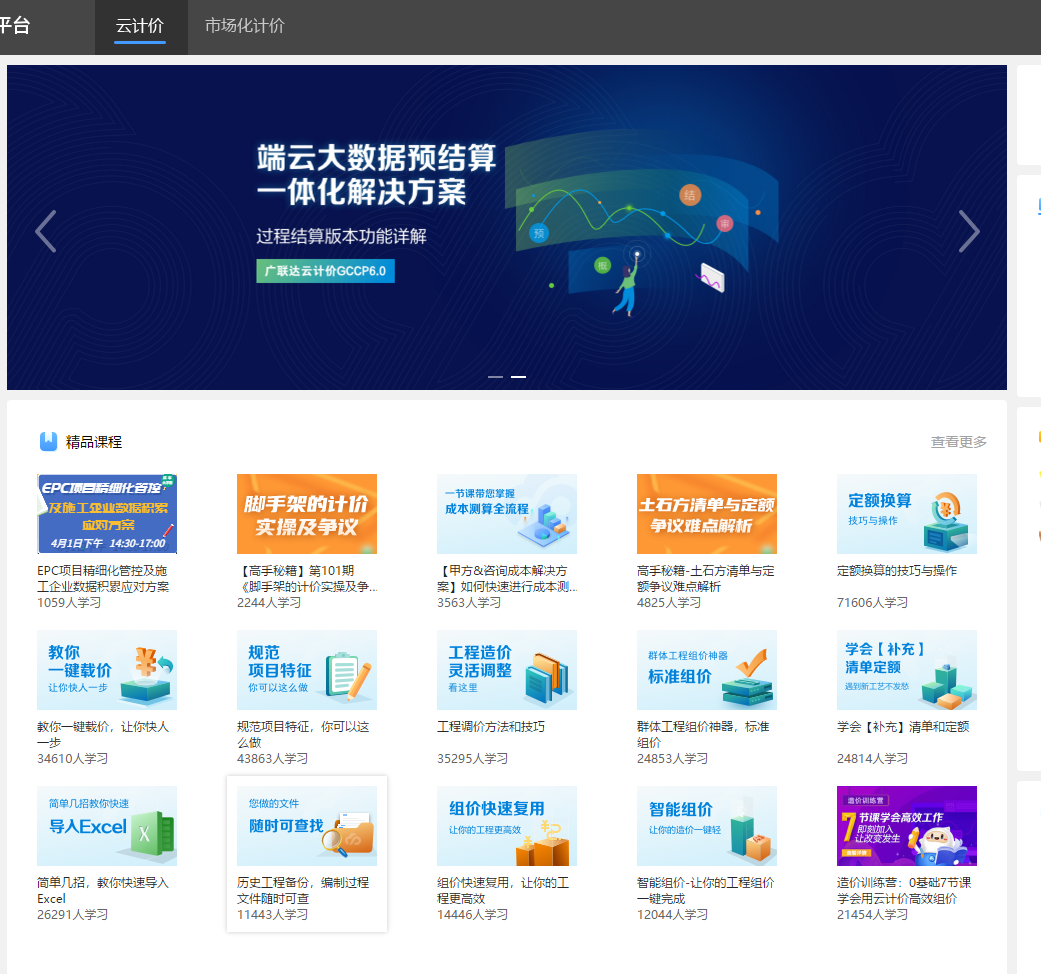Image resolution: width=1041 pixels, height=974 pixels.
Task: Click title 智能组价-让你的工程组价一键完成
Action: tap(705, 891)
